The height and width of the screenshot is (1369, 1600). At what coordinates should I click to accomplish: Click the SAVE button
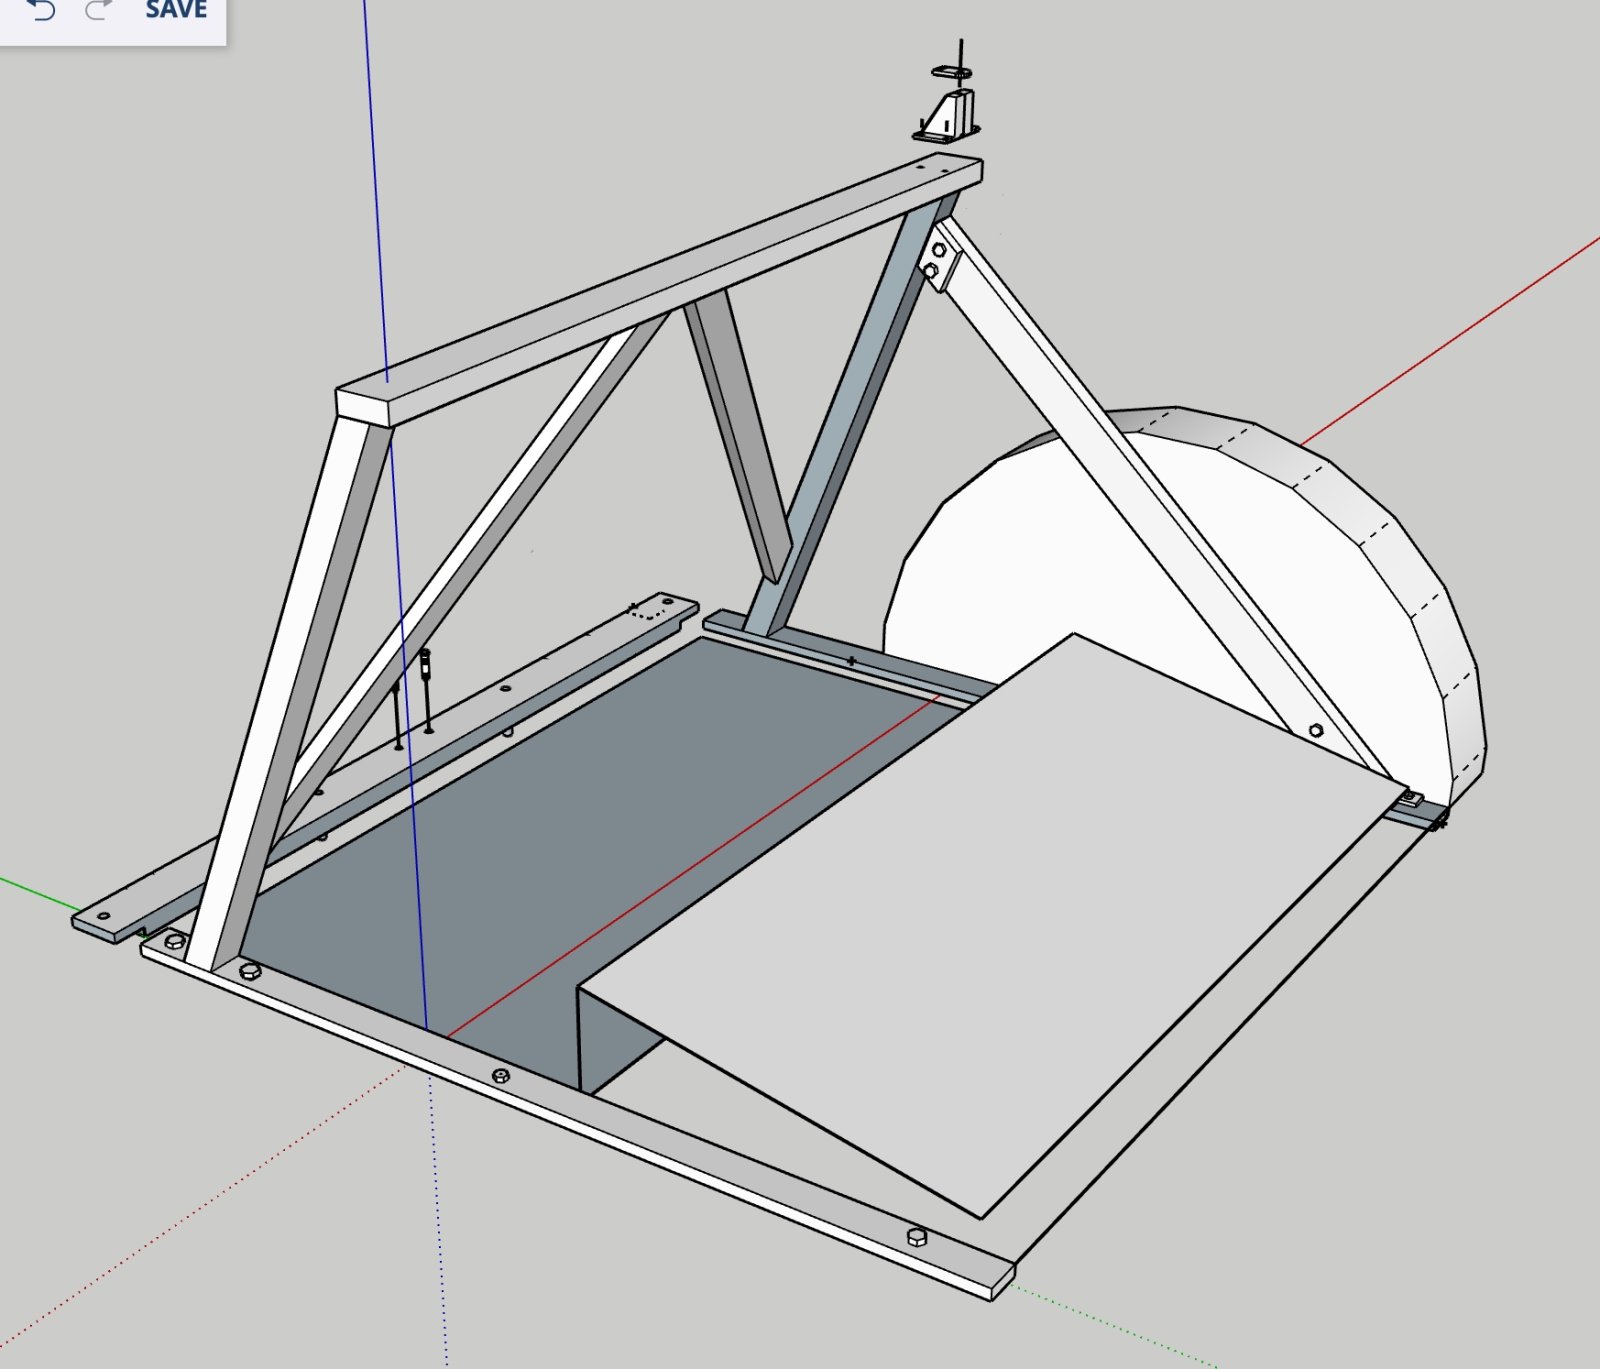pos(176,9)
